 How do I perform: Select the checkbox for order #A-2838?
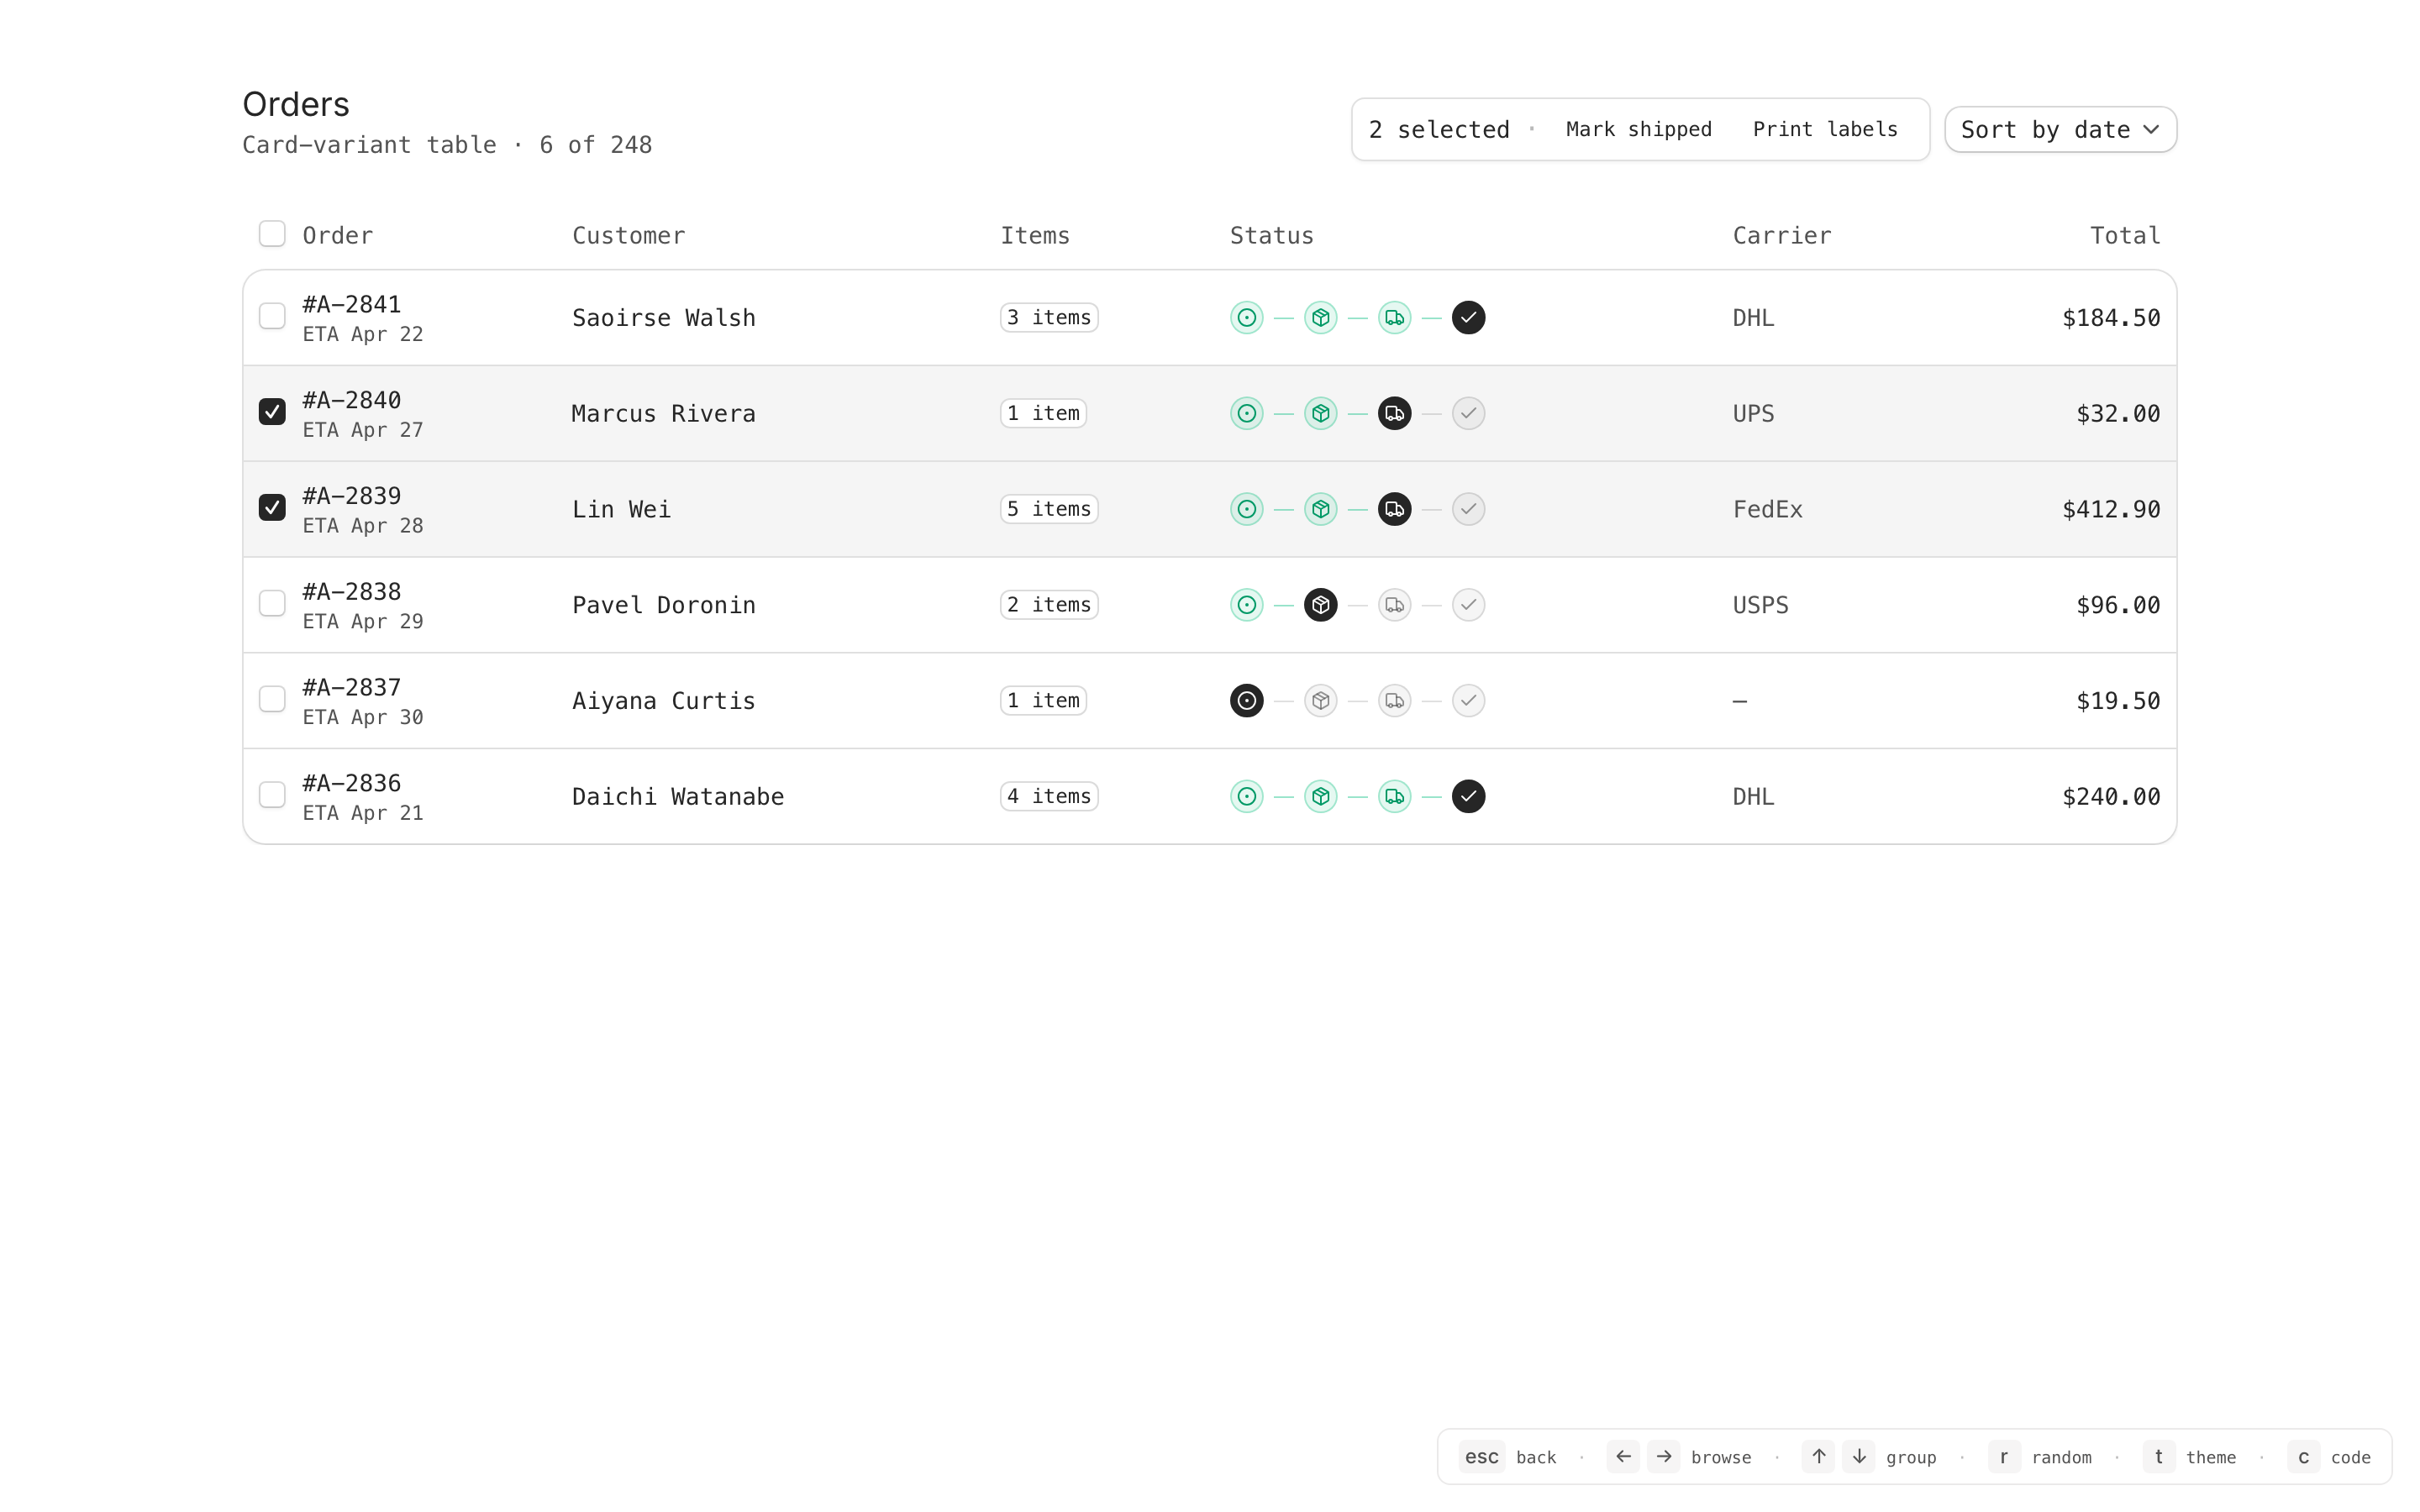pyautogui.click(x=272, y=603)
